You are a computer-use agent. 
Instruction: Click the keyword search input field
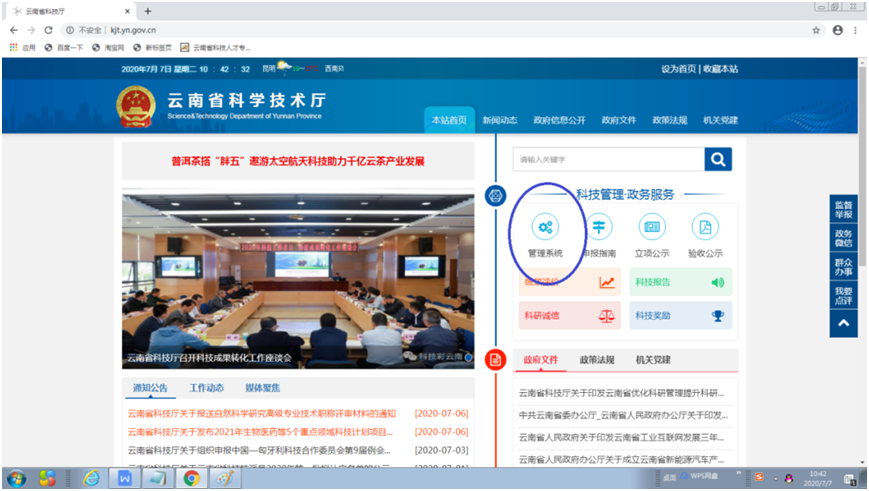click(609, 160)
